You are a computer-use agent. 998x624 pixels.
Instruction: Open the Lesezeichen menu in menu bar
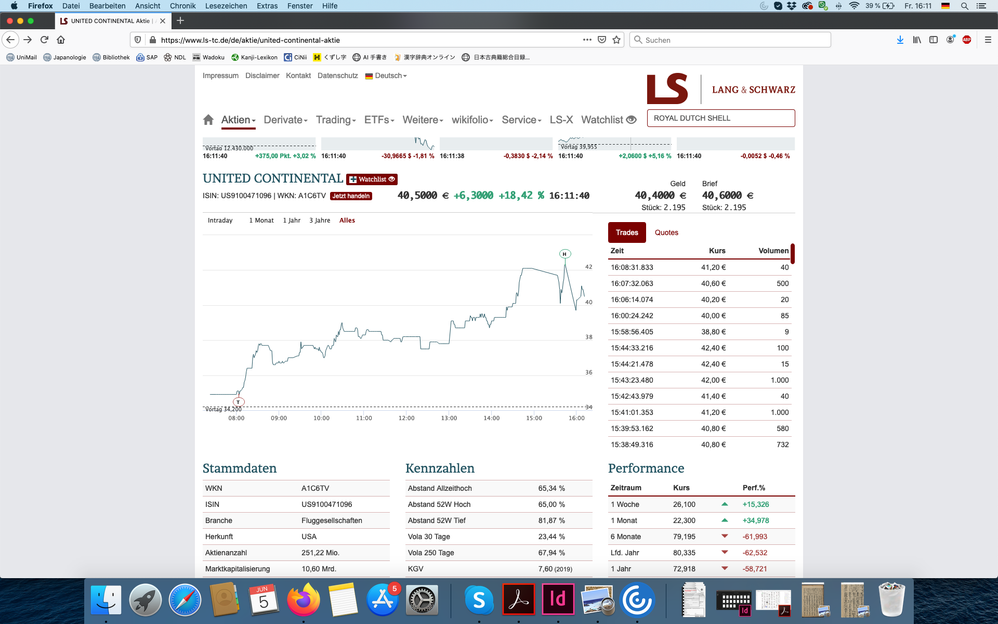(x=228, y=6)
